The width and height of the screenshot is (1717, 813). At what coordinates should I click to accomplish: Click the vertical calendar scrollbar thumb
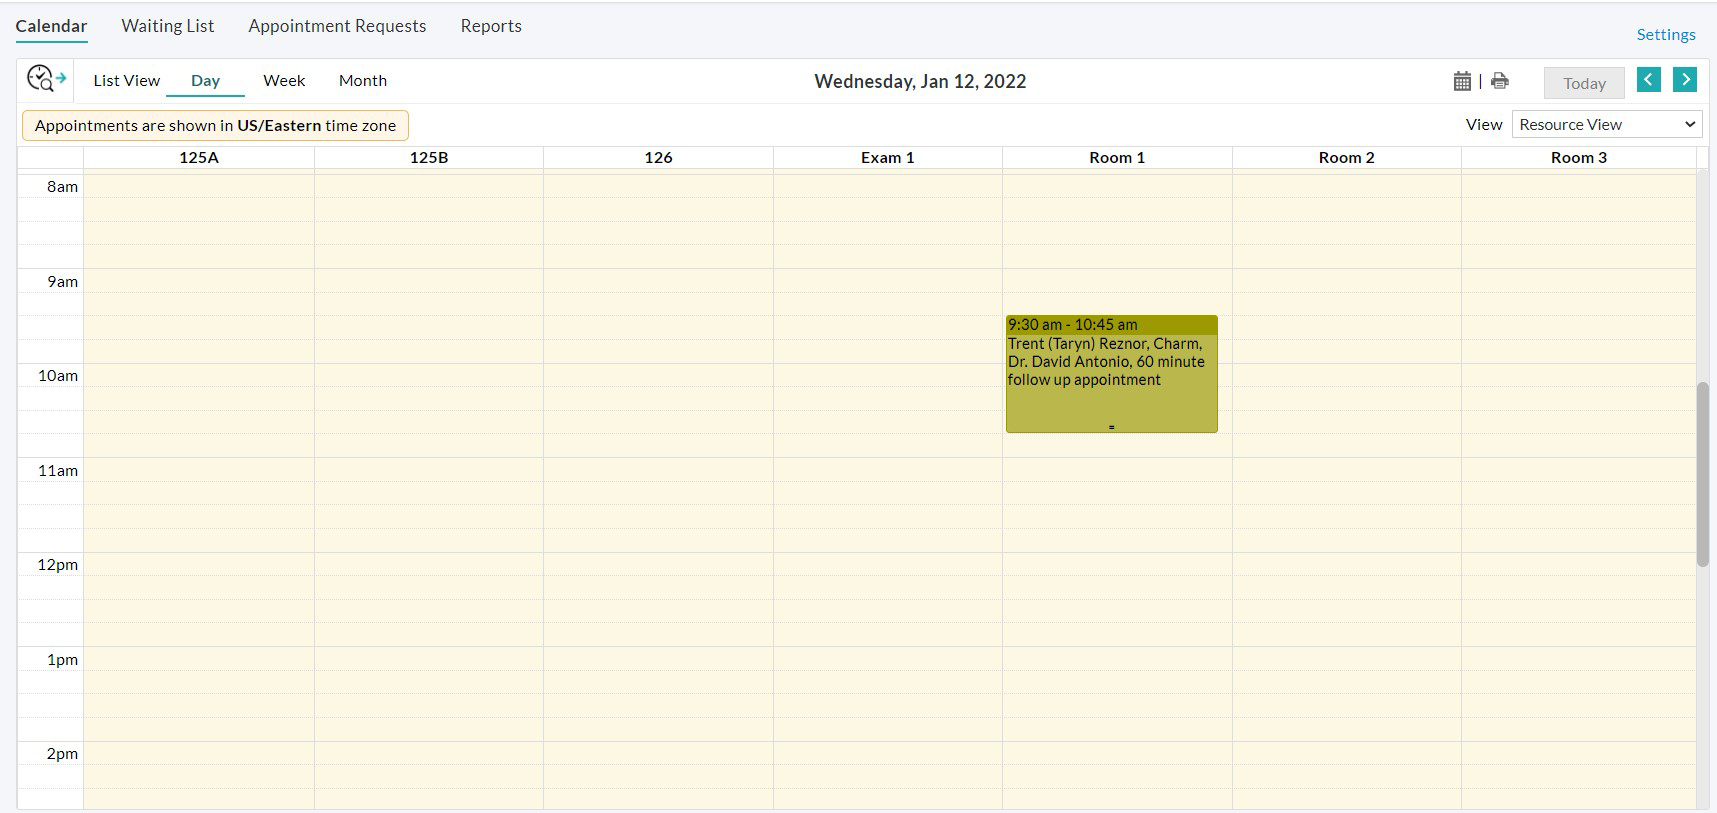point(1702,474)
